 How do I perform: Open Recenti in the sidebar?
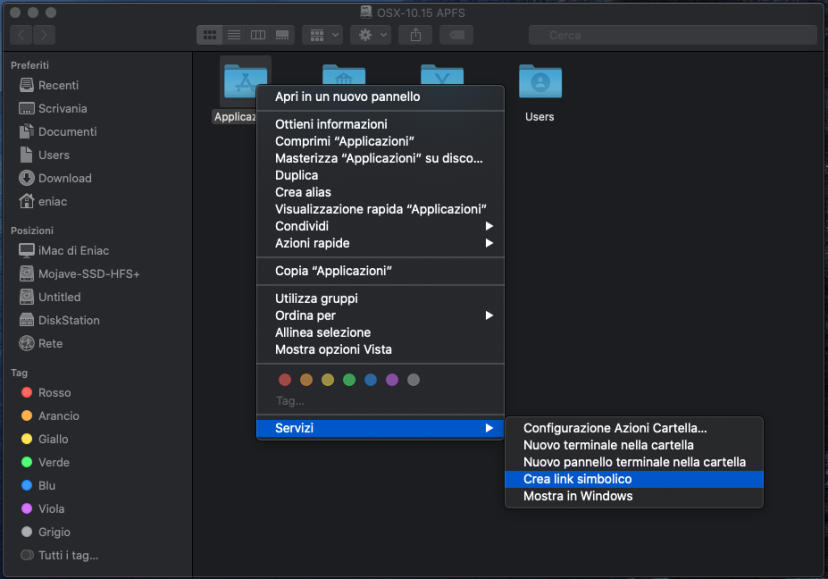pos(49,85)
